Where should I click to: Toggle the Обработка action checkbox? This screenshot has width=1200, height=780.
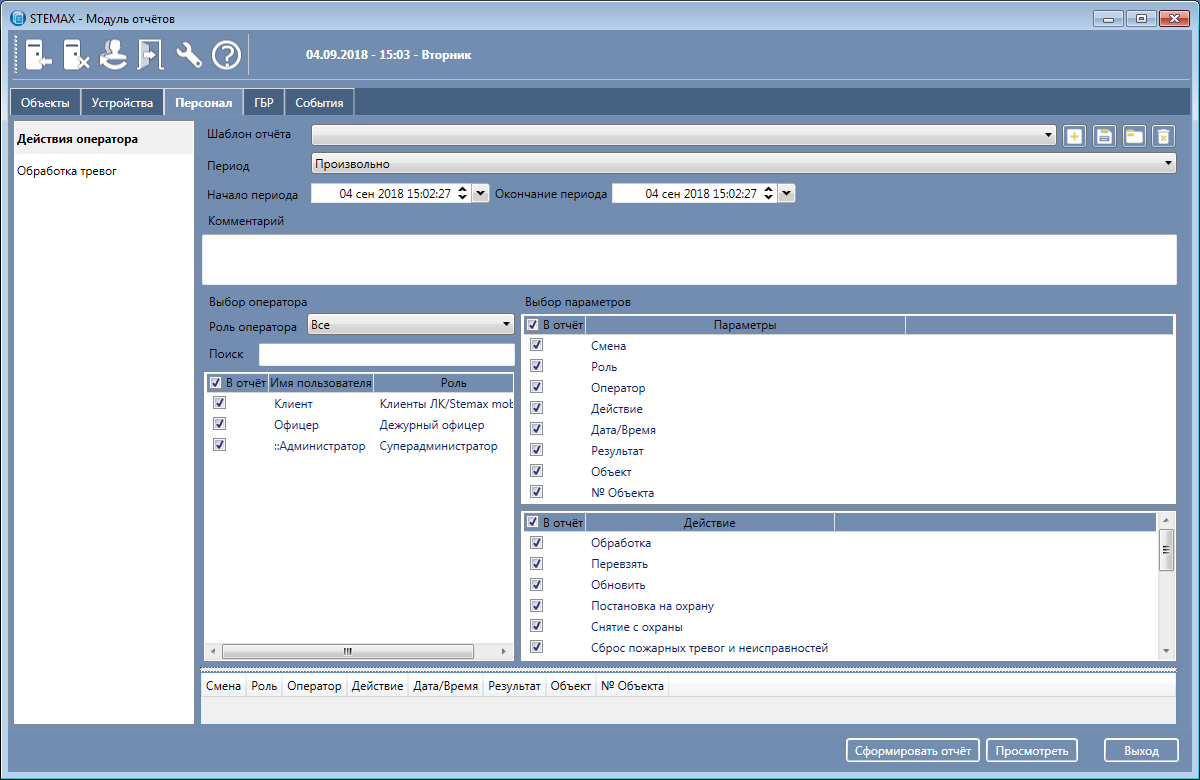[537, 541]
